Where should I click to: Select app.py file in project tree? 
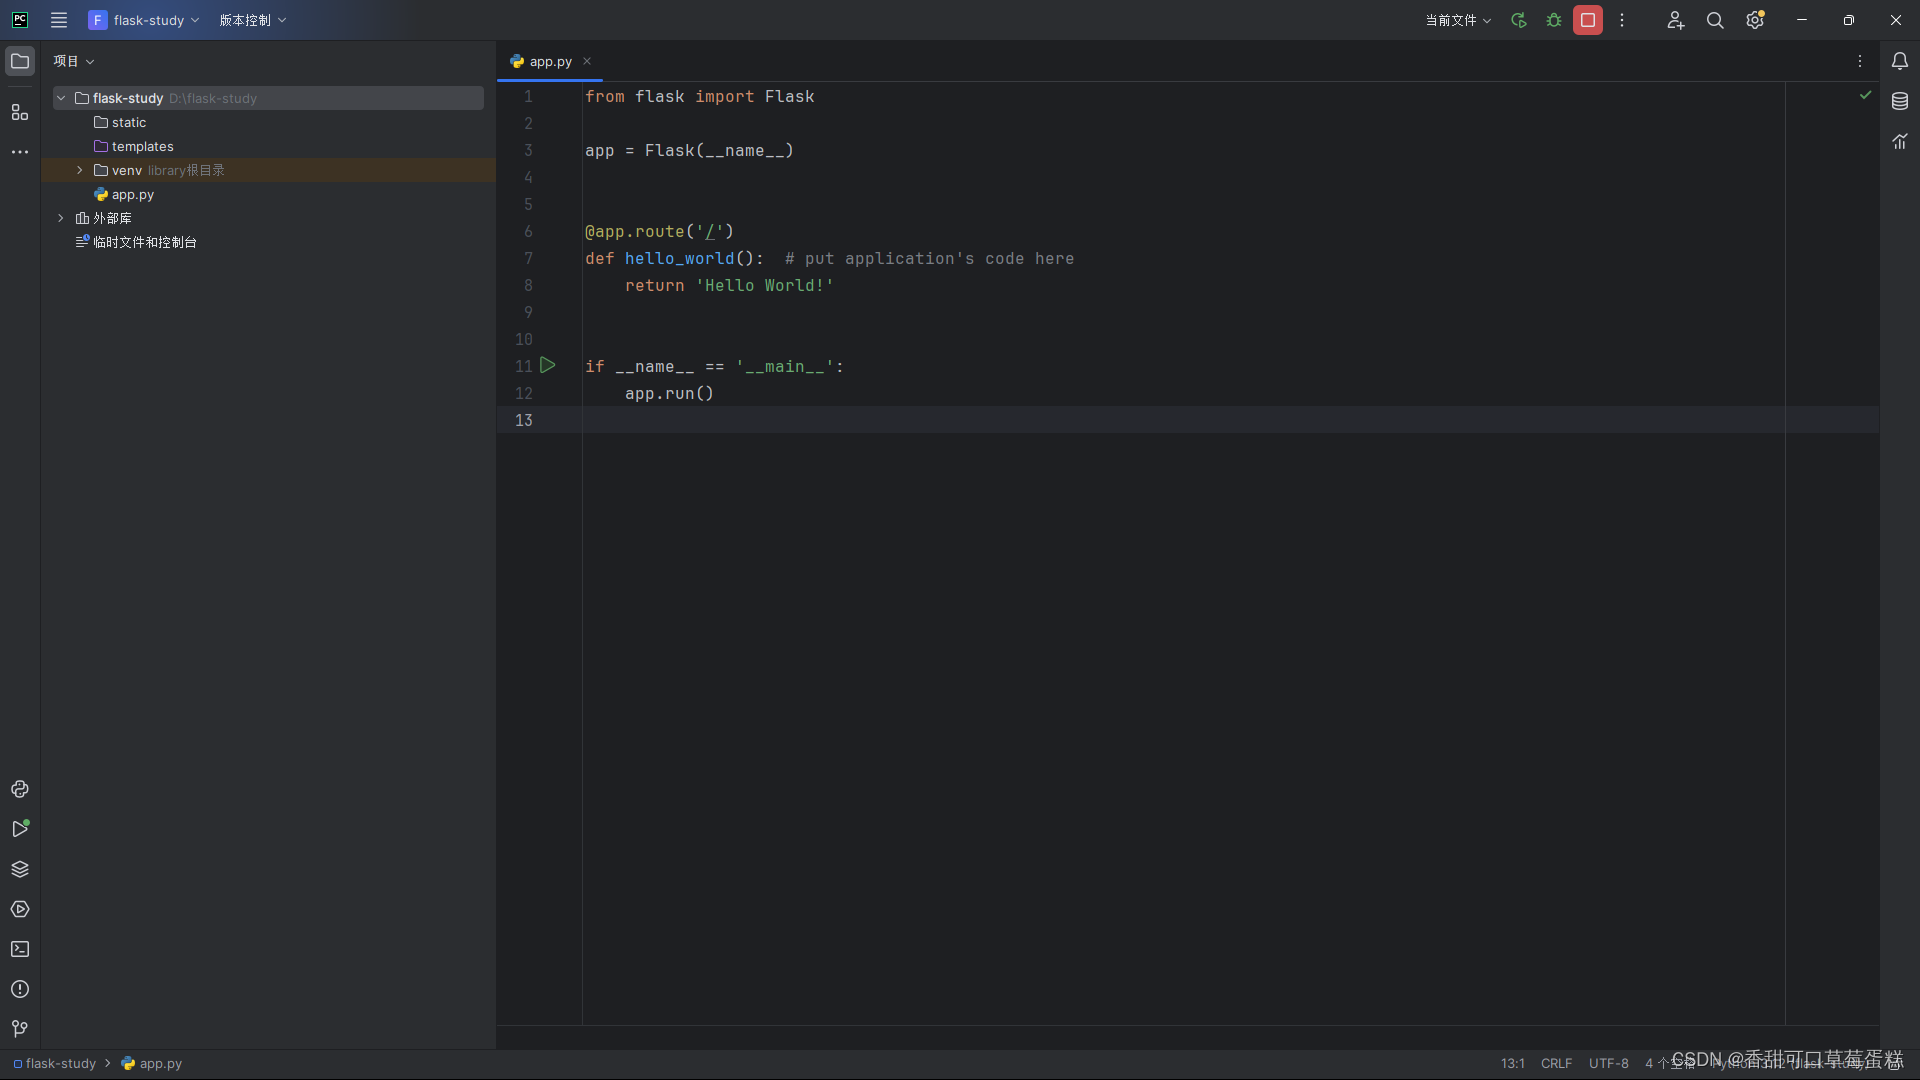(132, 194)
